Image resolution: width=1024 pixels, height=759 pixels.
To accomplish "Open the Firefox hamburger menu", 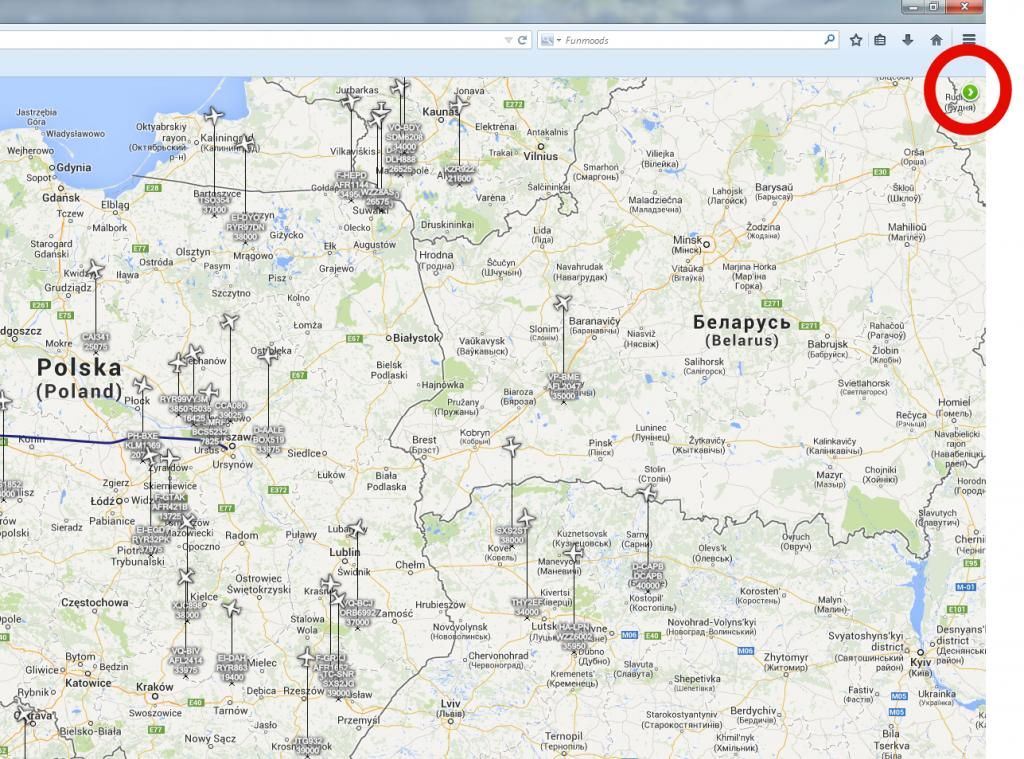I will tap(969, 40).
